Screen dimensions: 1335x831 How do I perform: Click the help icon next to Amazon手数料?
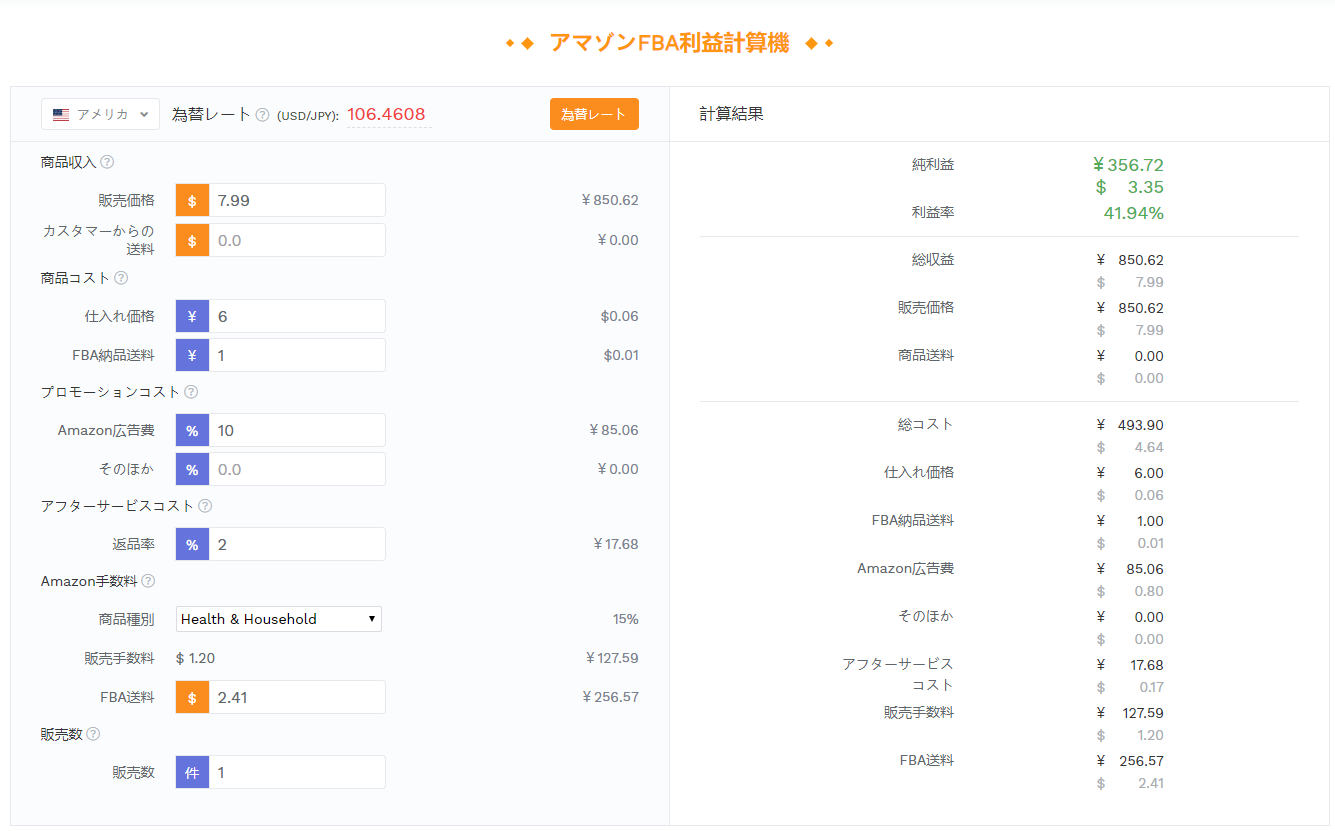coord(148,581)
